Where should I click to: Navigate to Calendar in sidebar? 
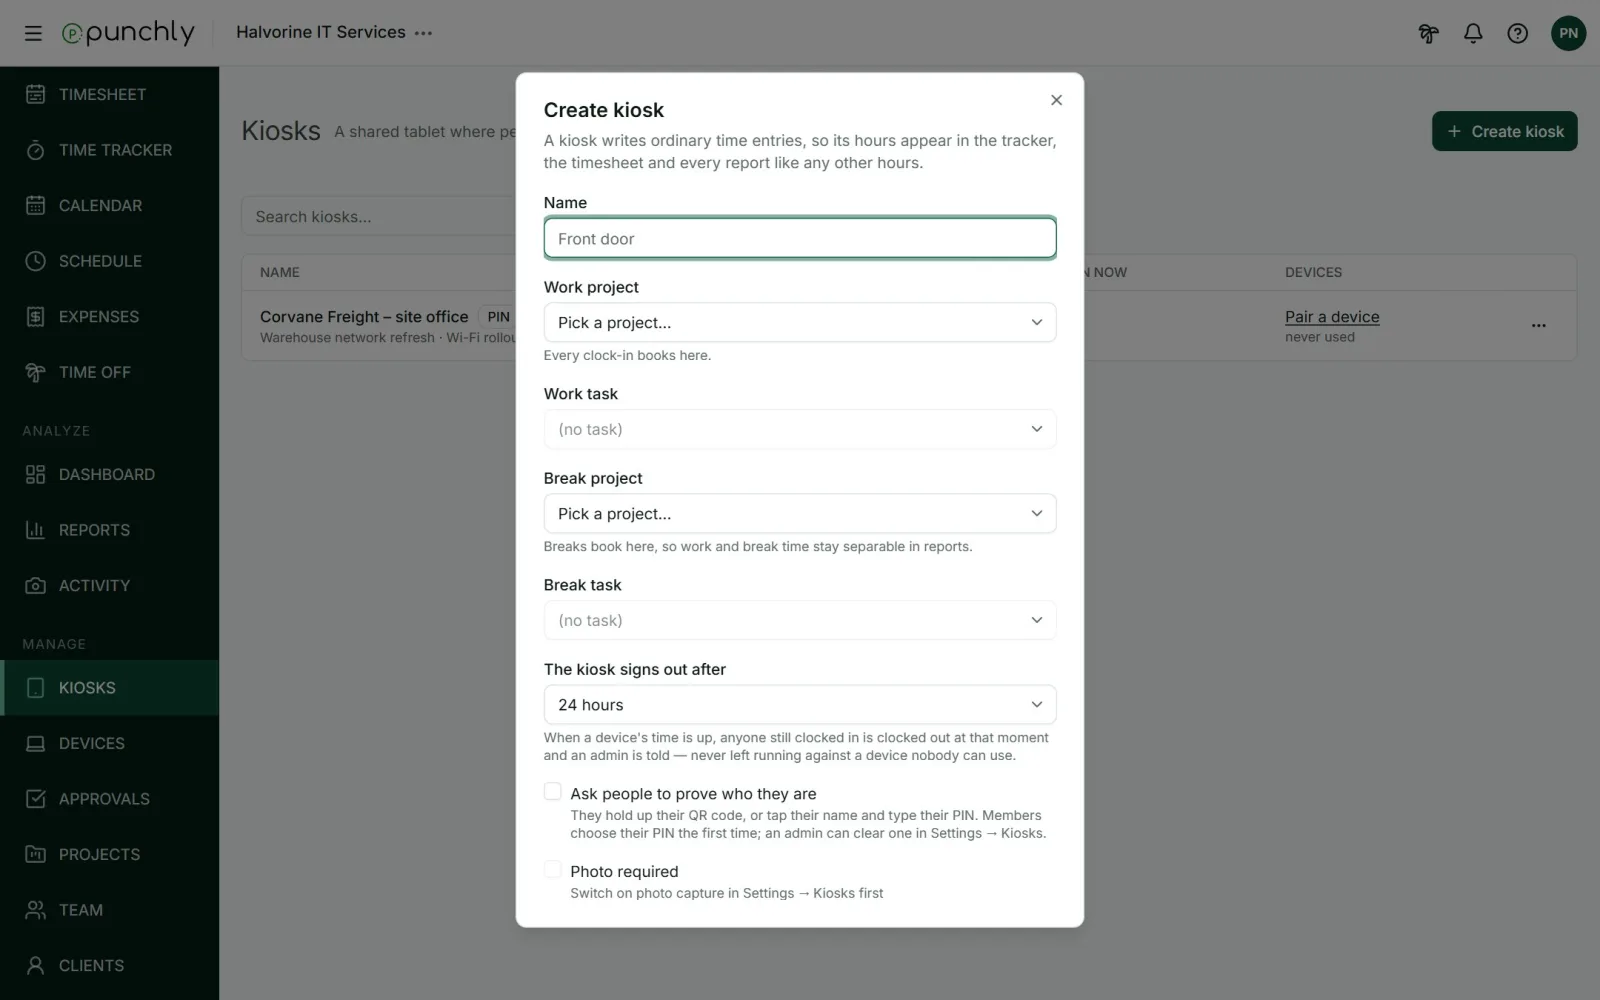point(109,205)
